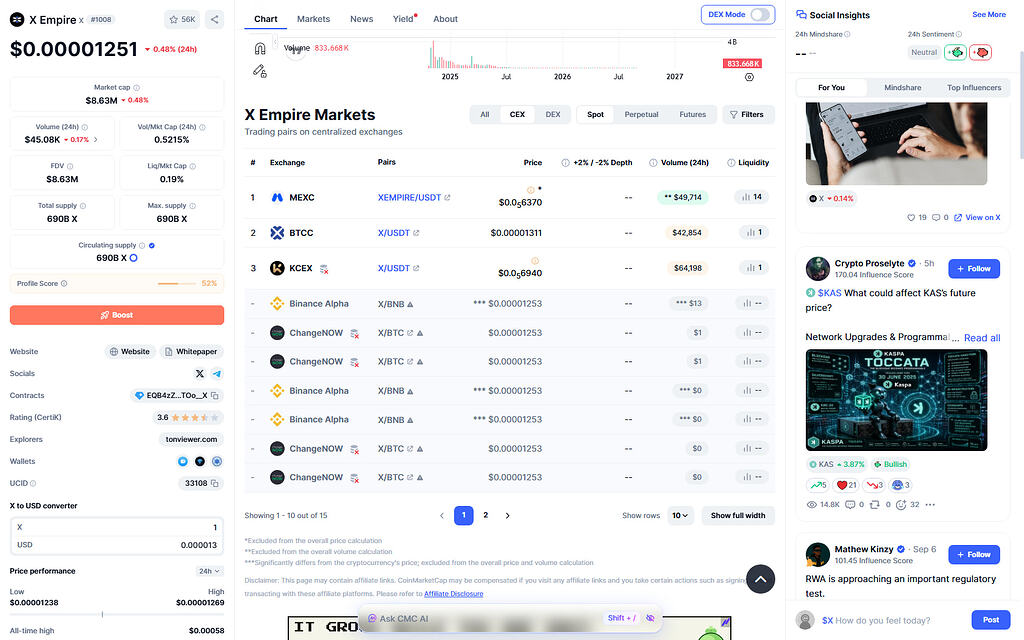Click the Post button
This screenshot has width=1024, height=640.
[x=991, y=620]
